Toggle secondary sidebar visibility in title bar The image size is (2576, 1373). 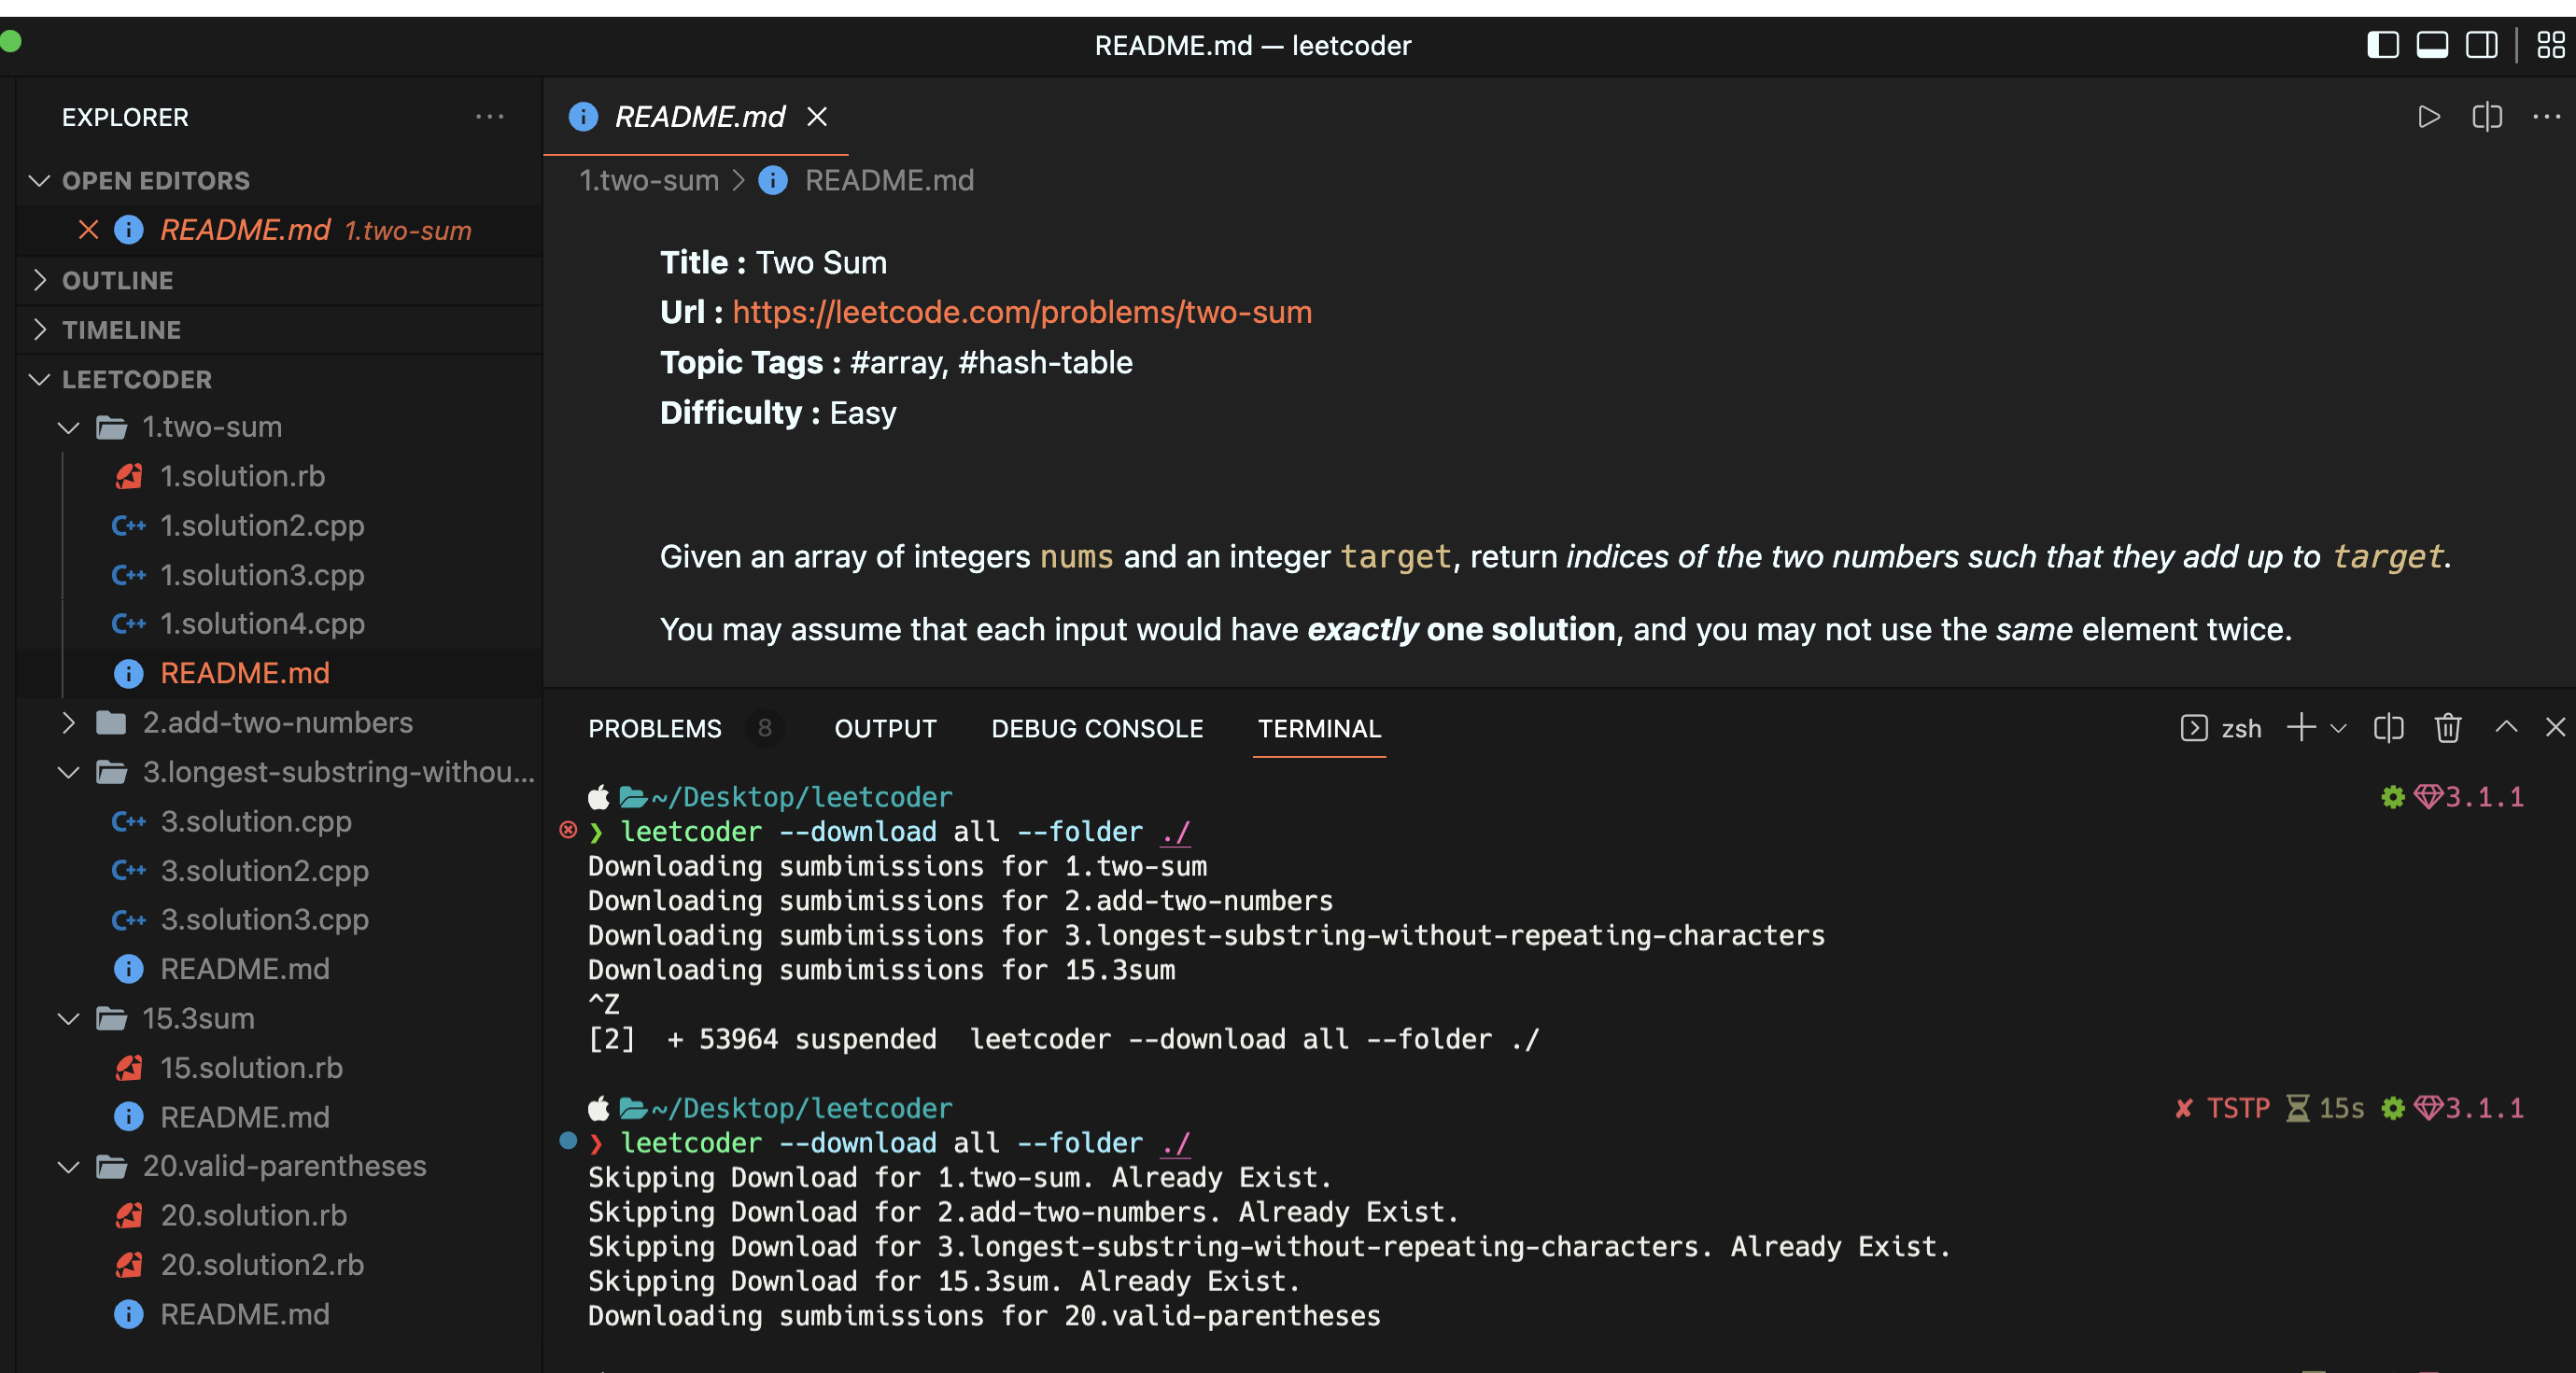point(2481,45)
